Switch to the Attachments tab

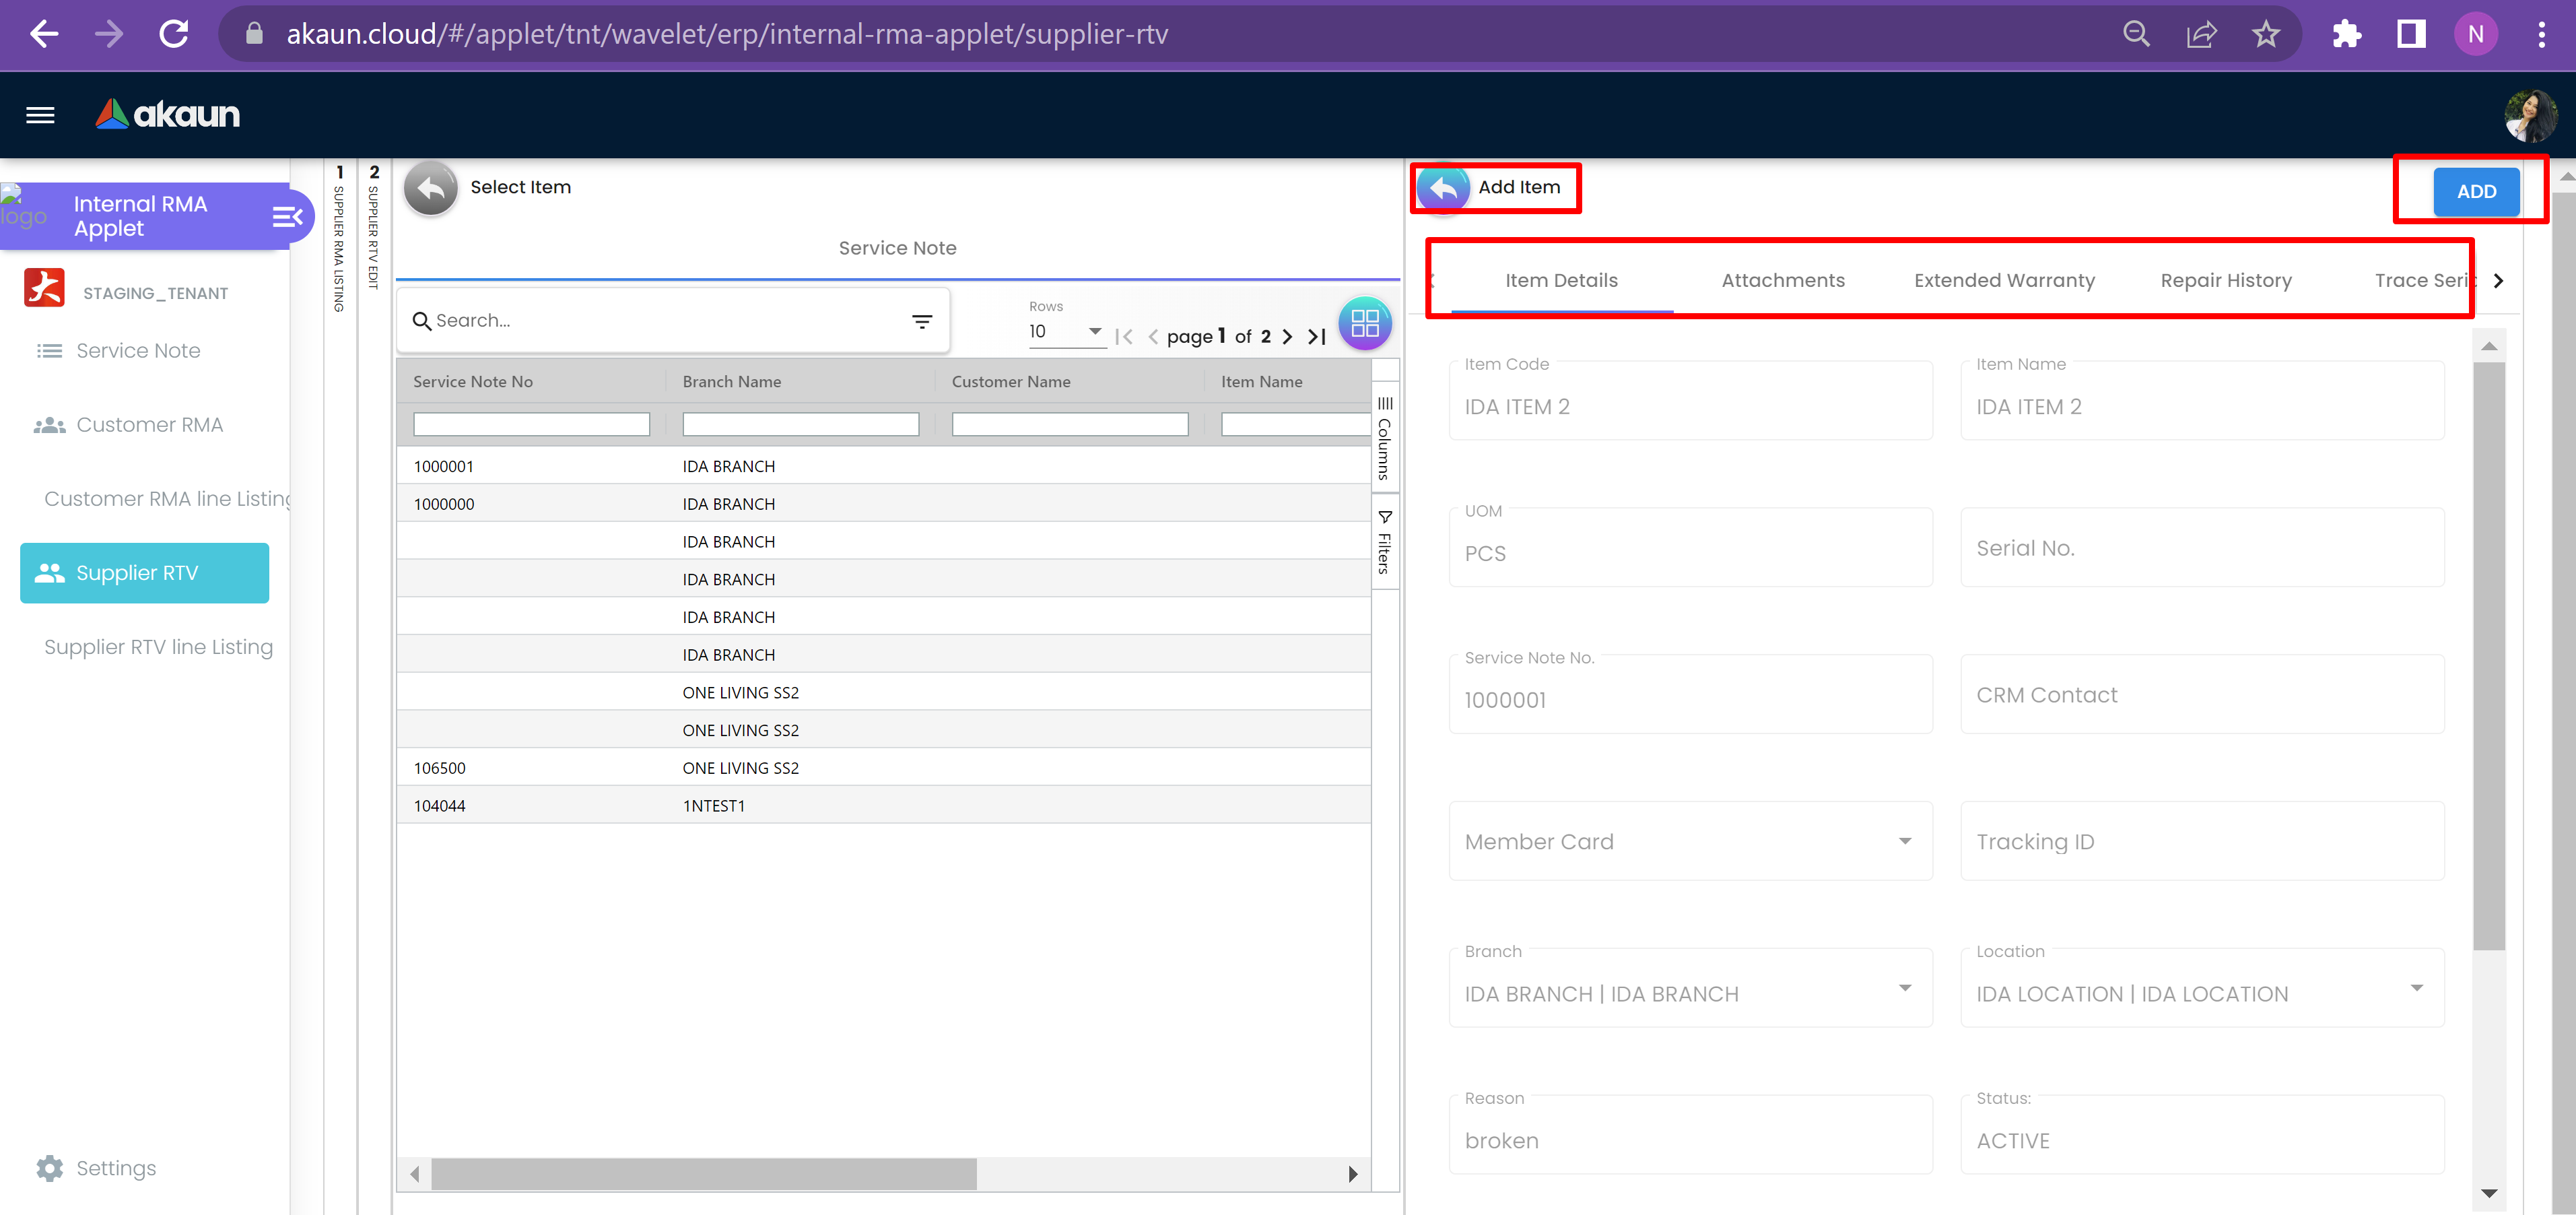(1783, 281)
